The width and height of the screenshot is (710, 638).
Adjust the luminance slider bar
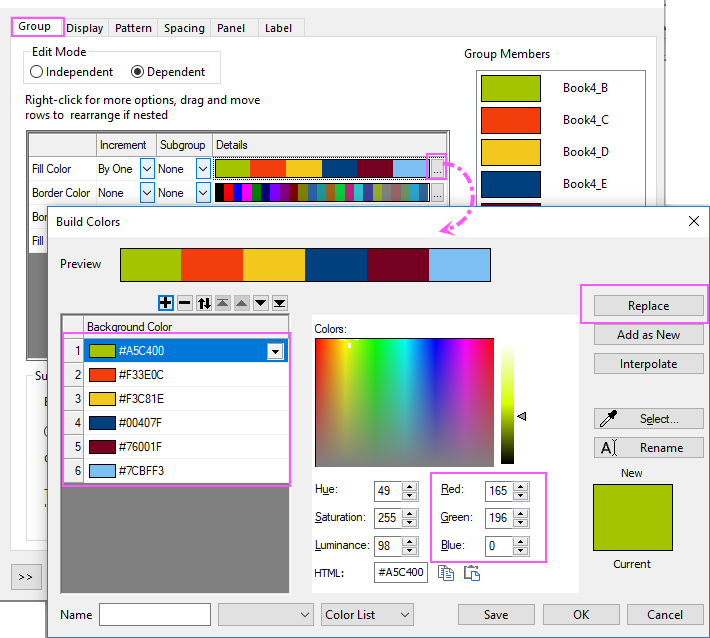pos(507,405)
